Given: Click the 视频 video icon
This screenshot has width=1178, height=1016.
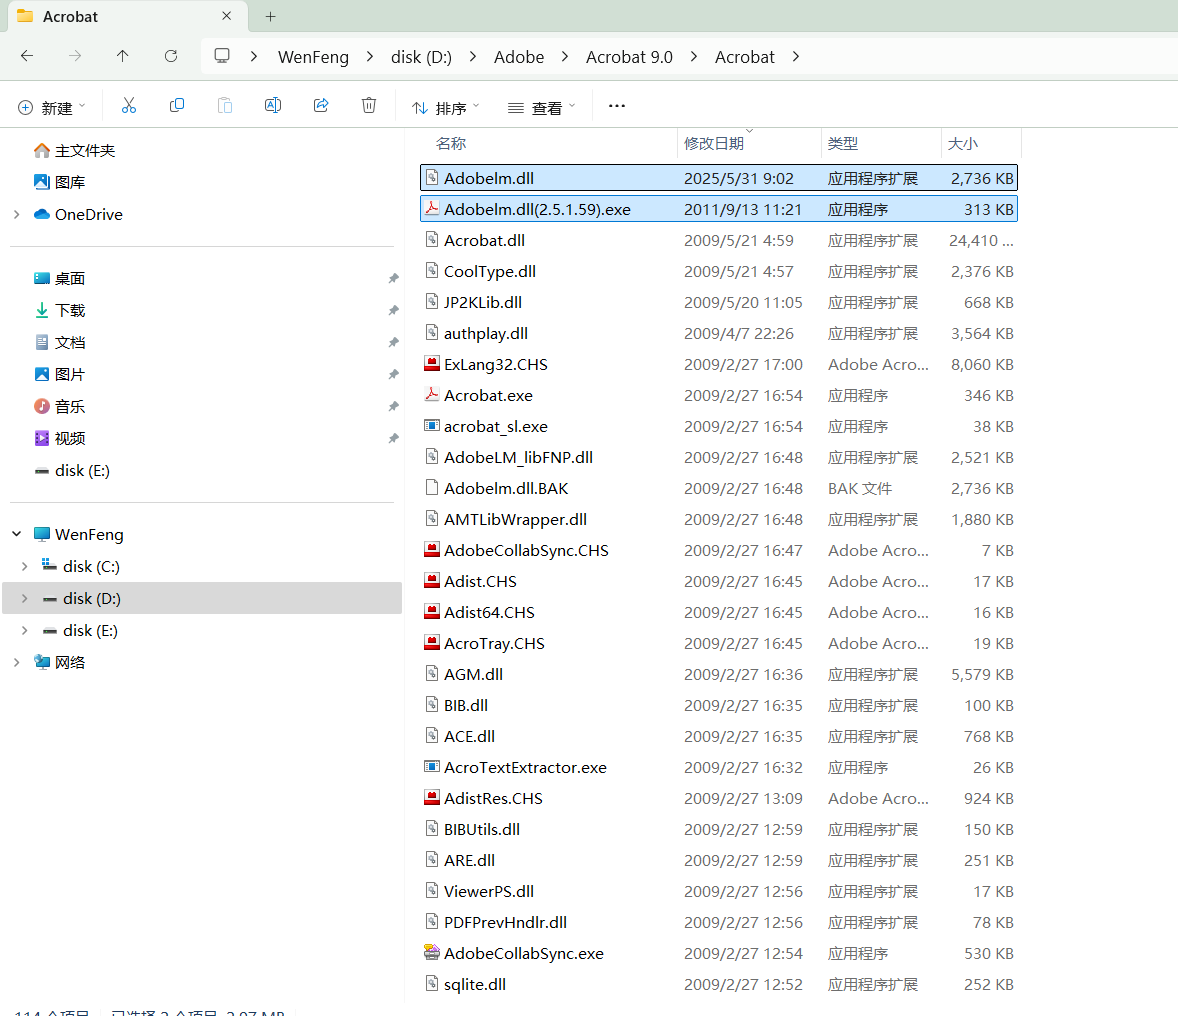Looking at the screenshot, I should [x=42, y=438].
